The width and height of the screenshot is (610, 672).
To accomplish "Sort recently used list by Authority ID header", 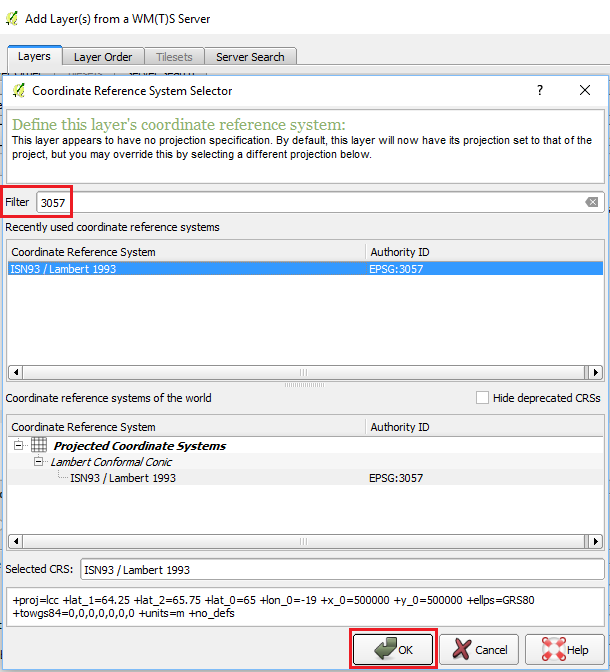I will [x=400, y=252].
